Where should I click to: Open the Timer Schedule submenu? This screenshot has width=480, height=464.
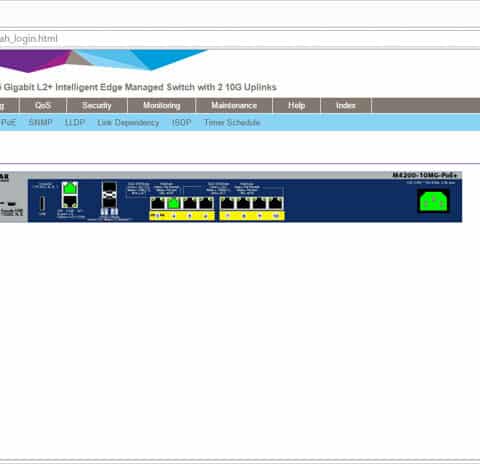point(232,123)
